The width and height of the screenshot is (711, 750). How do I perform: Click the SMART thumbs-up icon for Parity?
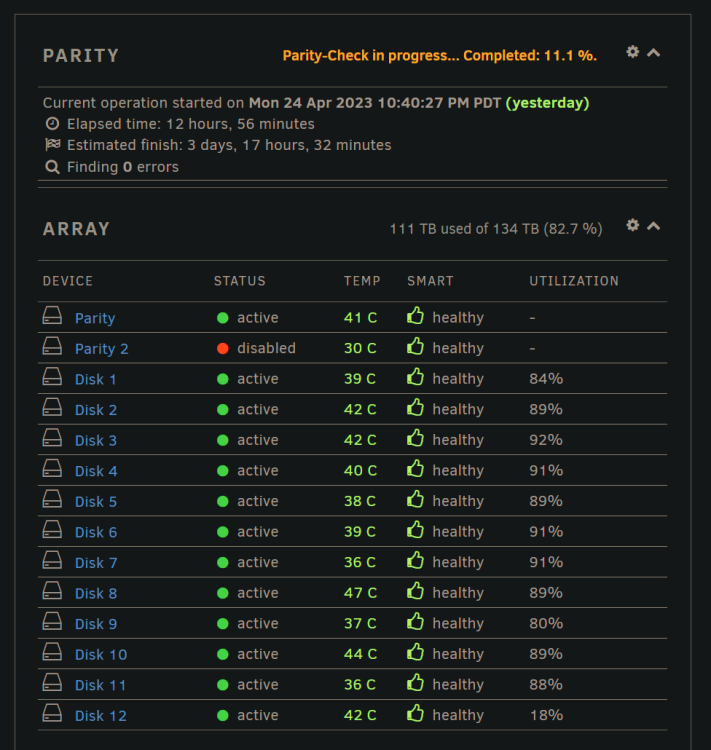pyautogui.click(x=415, y=316)
